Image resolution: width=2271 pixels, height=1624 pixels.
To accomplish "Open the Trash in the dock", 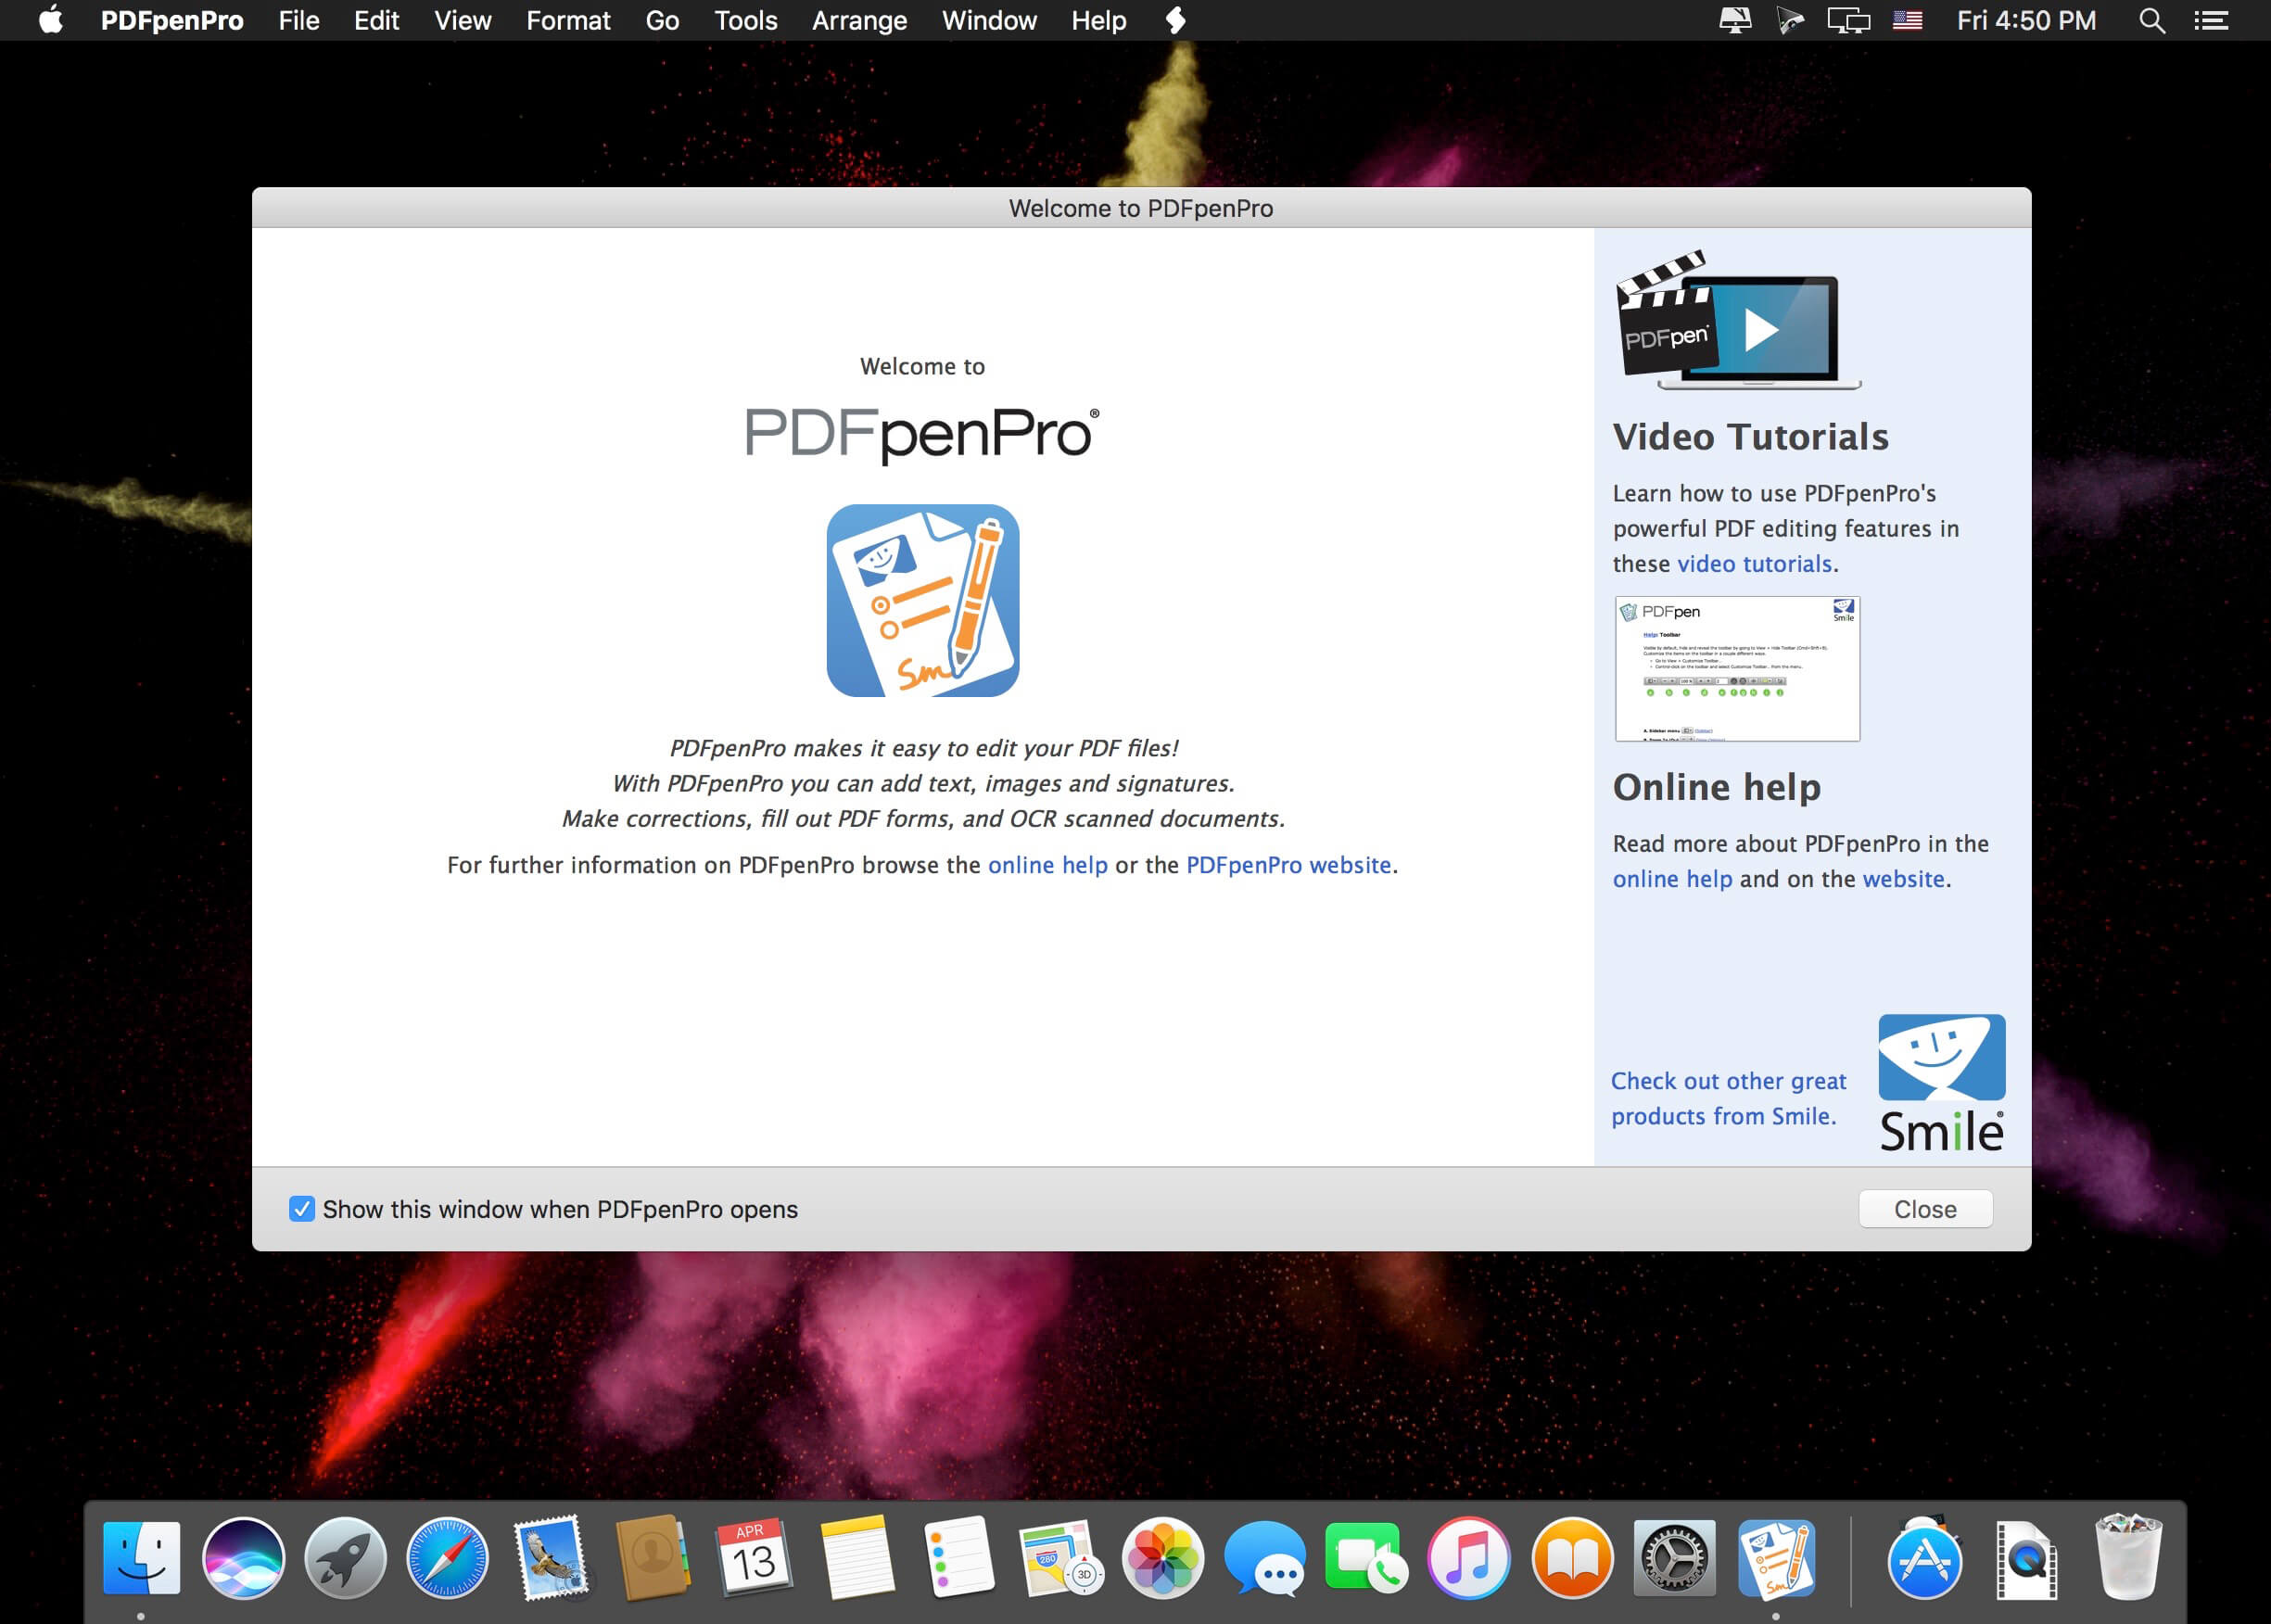I will (2128, 1557).
